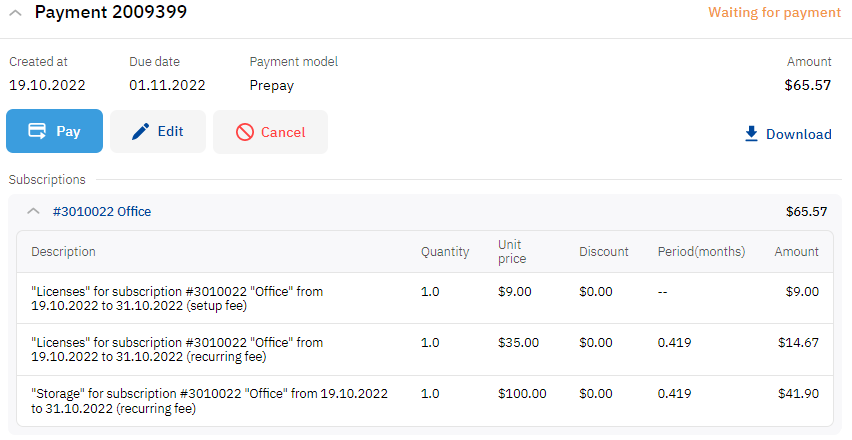Click the Download arrow icon
The height and width of the screenshot is (440, 852).
tap(751, 134)
